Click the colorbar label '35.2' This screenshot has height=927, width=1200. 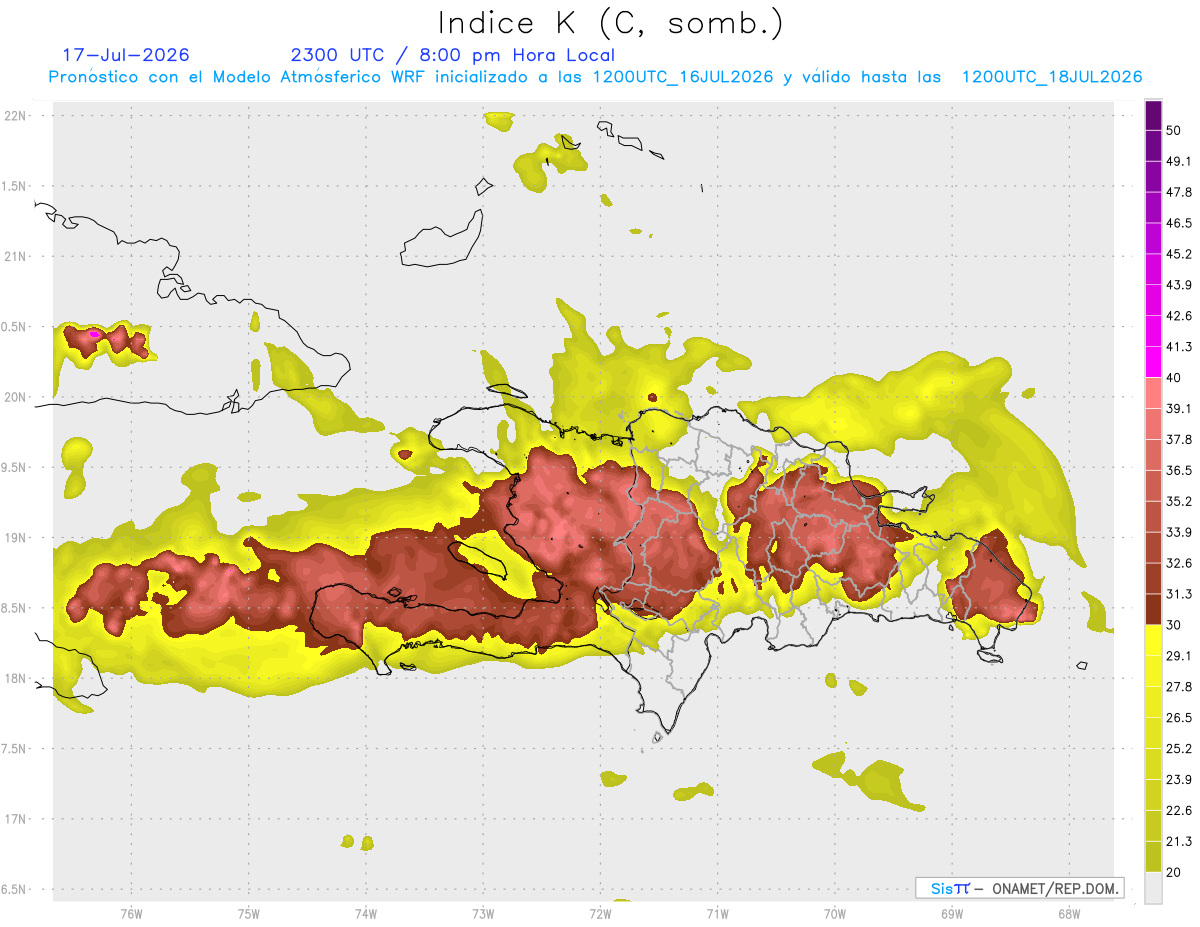[1179, 501]
